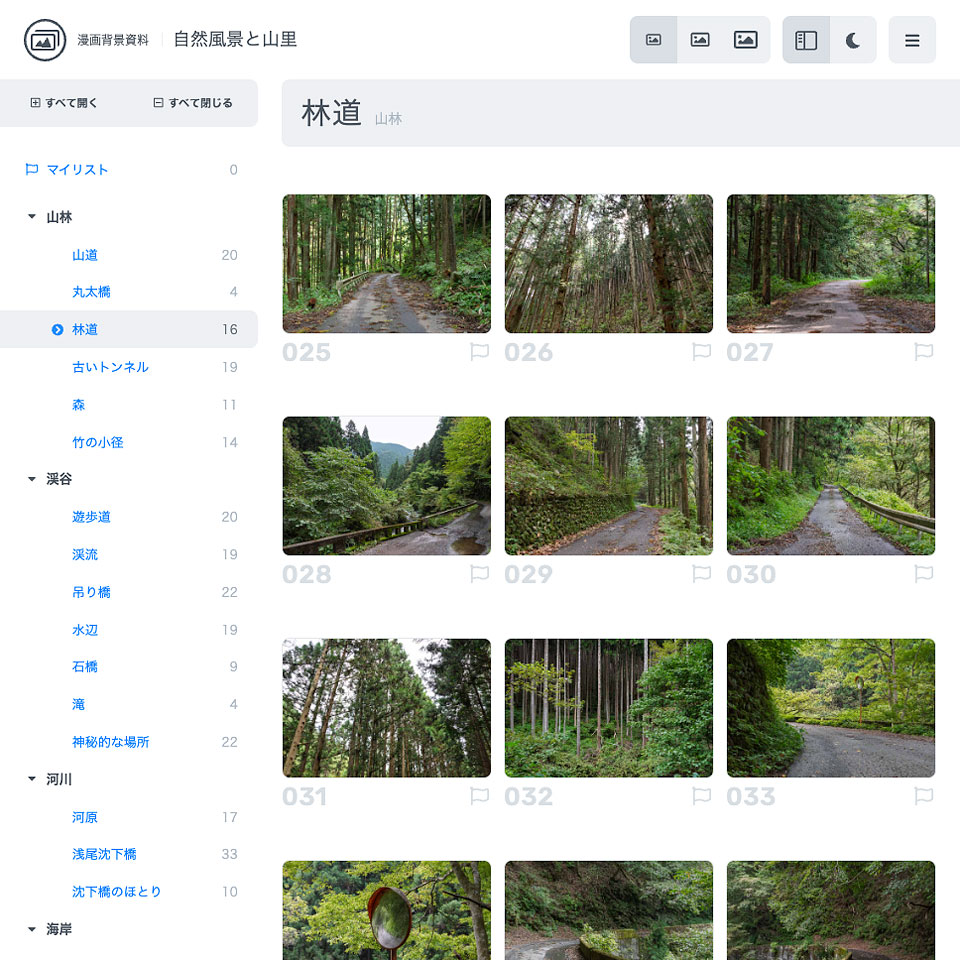960x960 pixels.
Task: Expand the 海岸 category
Action: tap(31, 928)
